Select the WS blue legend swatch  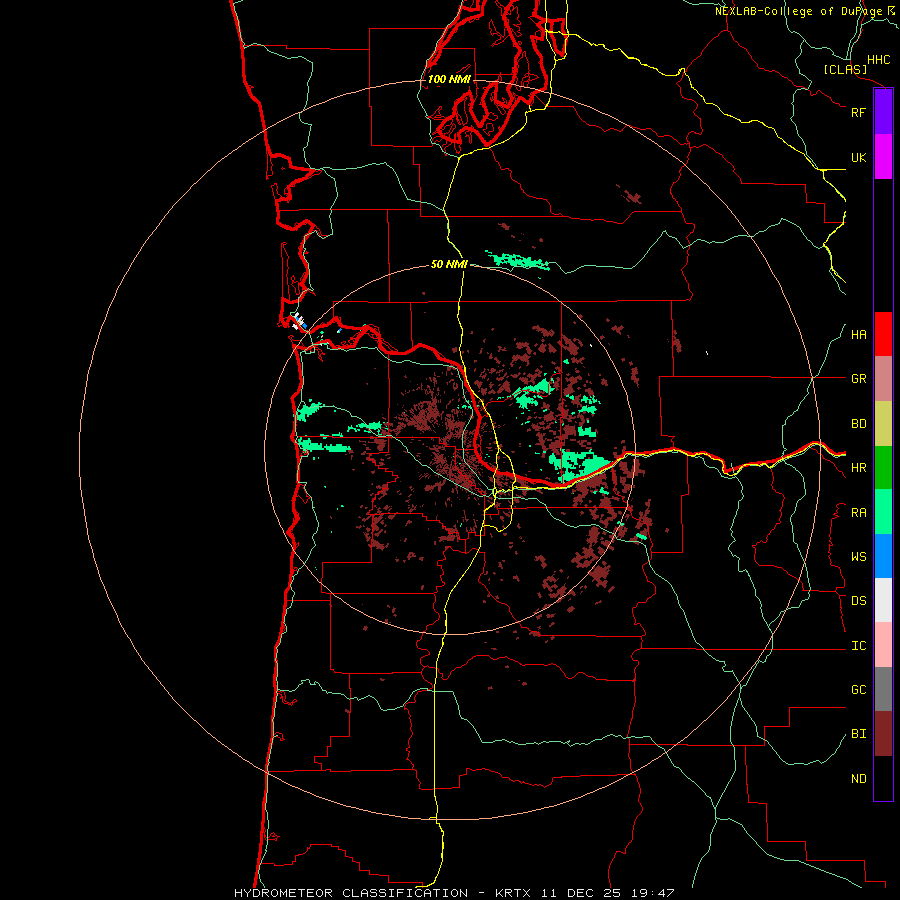click(x=883, y=556)
